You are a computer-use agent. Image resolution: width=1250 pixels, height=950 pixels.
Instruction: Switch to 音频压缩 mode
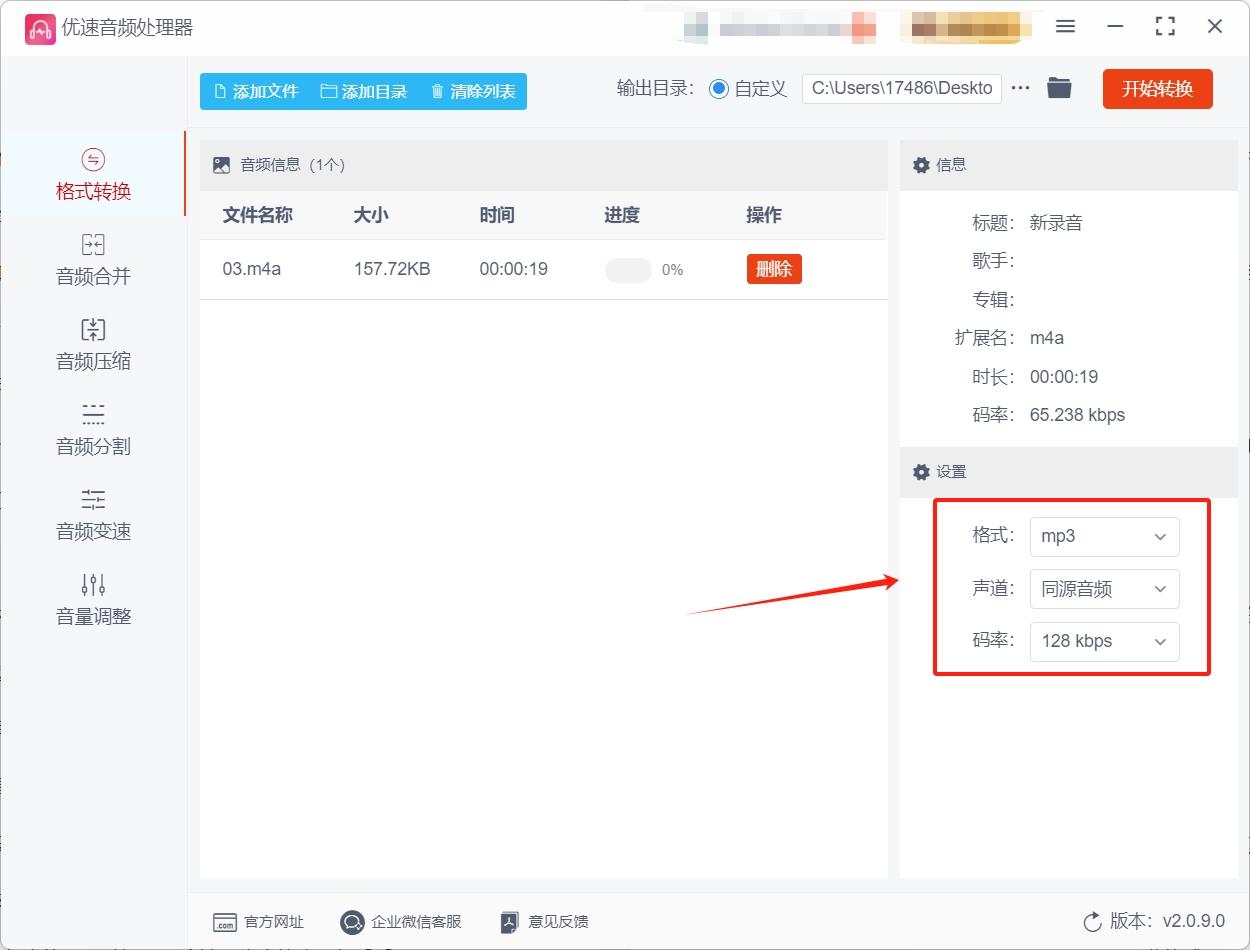(93, 343)
